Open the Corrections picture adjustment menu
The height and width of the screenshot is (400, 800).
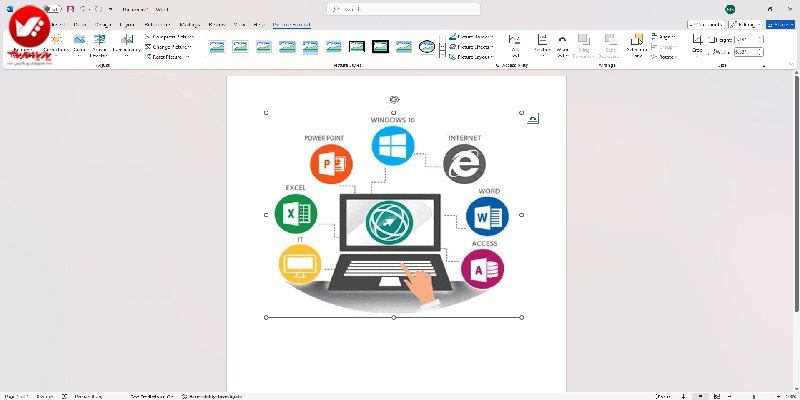56,45
